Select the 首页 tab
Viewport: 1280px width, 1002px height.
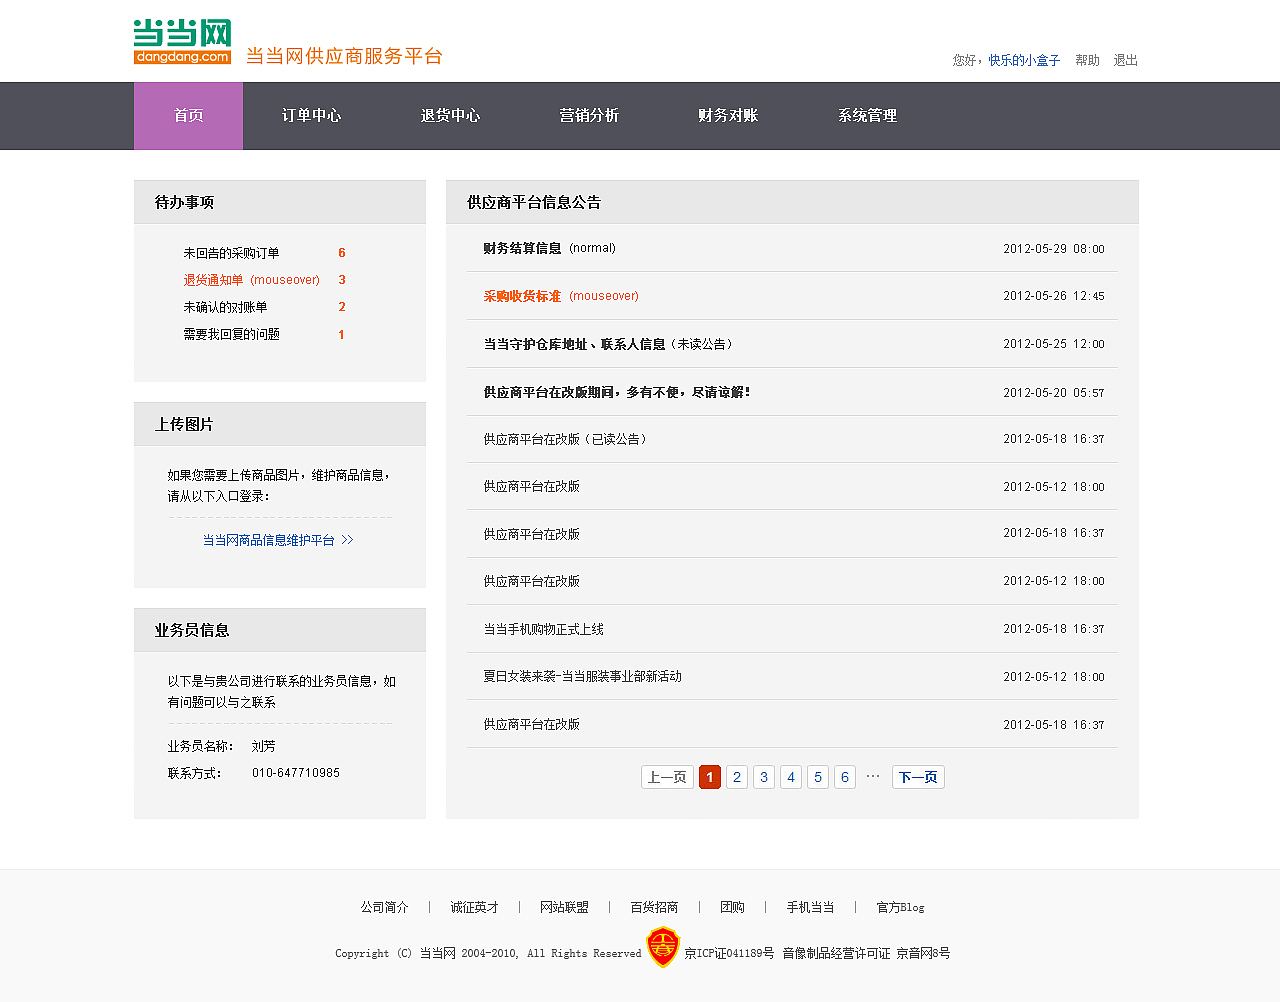188,115
